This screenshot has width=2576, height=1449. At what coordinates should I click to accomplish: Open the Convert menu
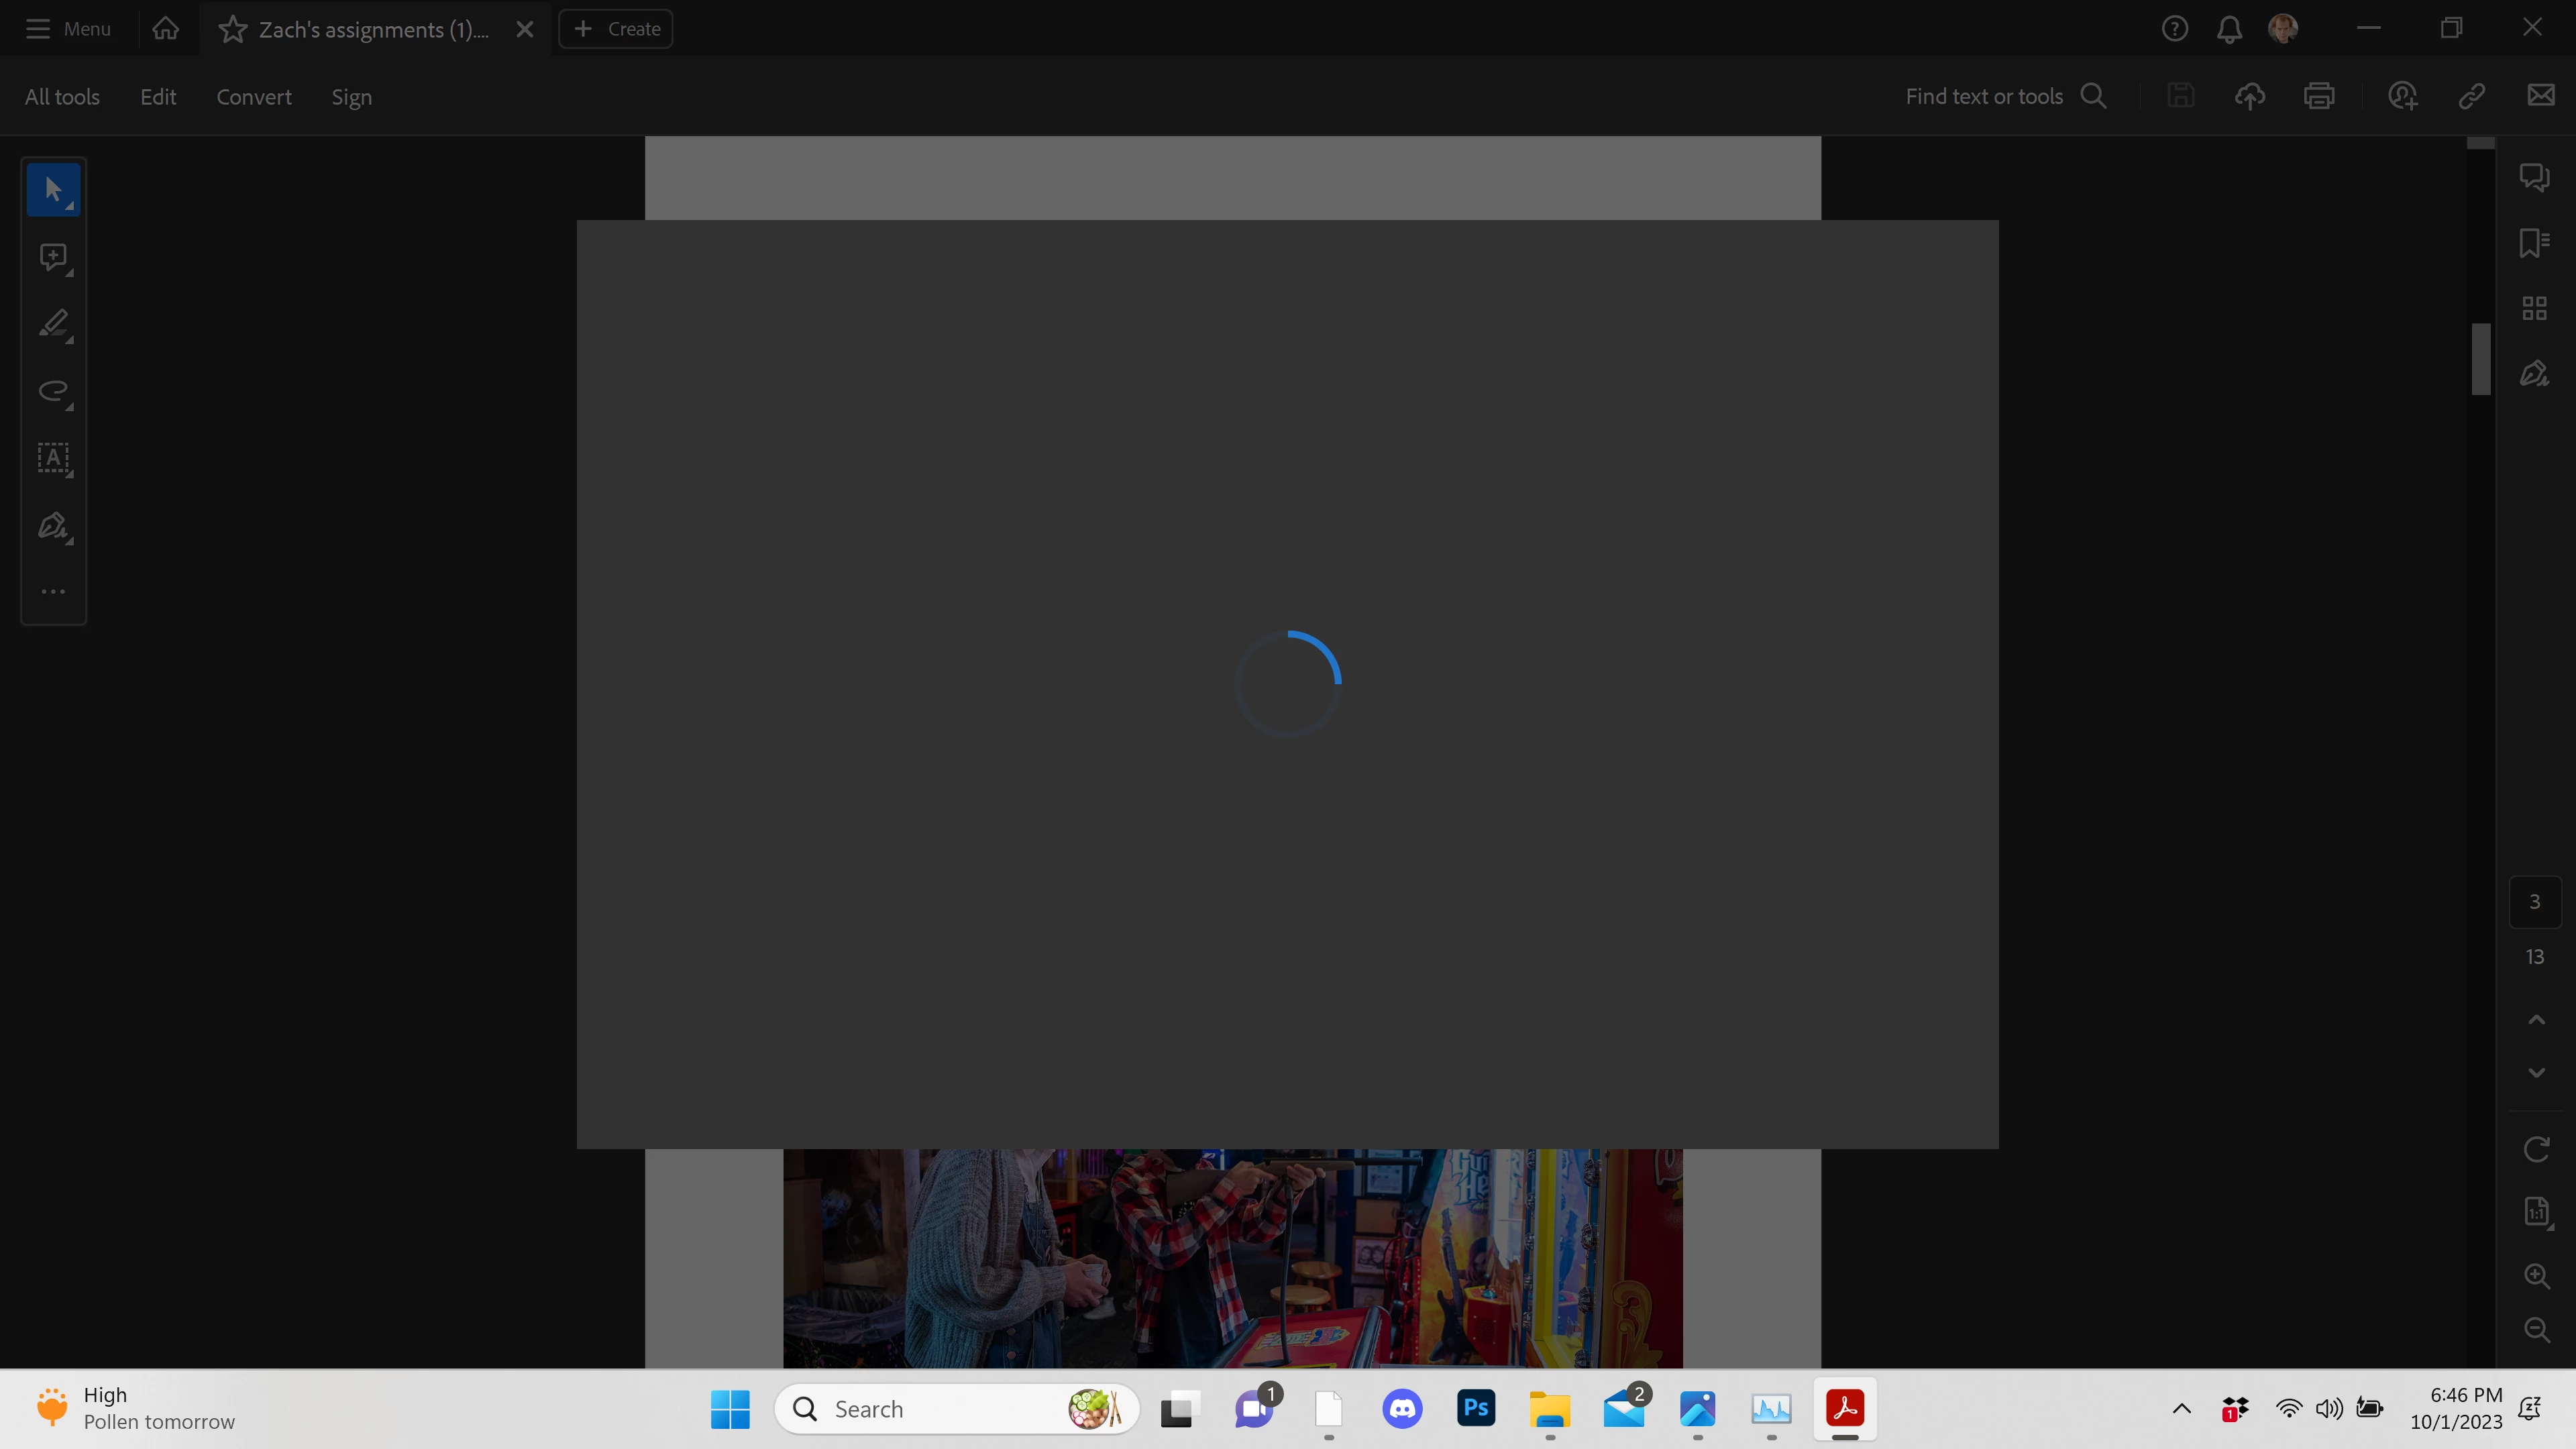tap(254, 97)
